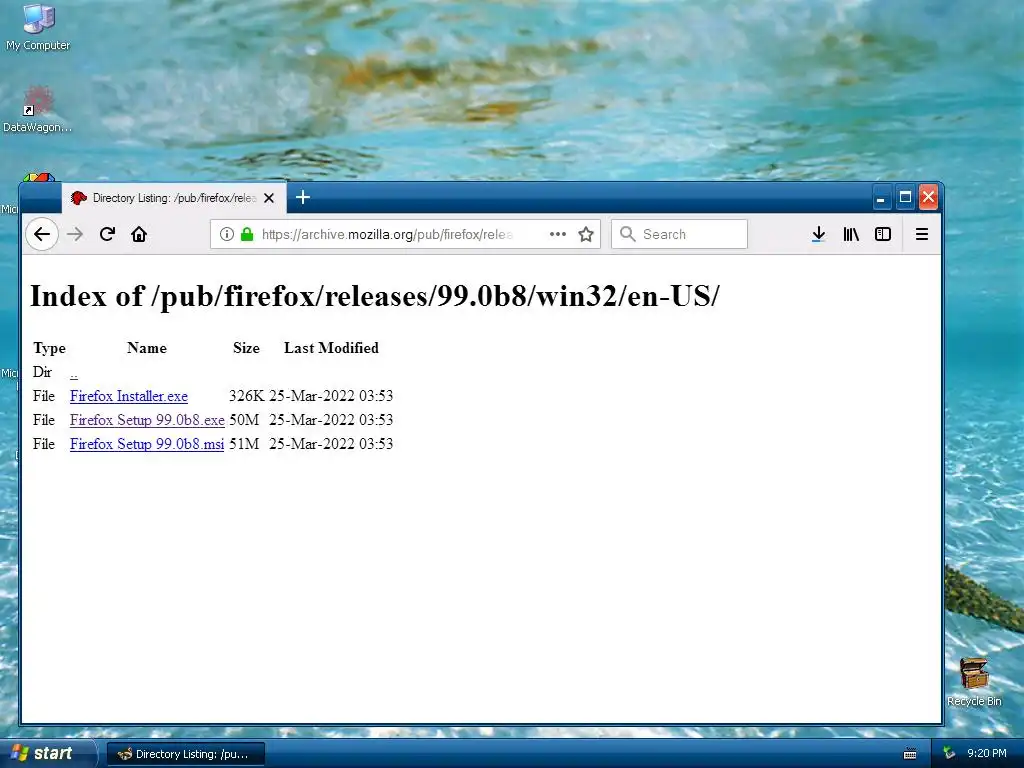Open page actions three-dots menu
Screen dimensions: 1024x768
coord(558,234)
